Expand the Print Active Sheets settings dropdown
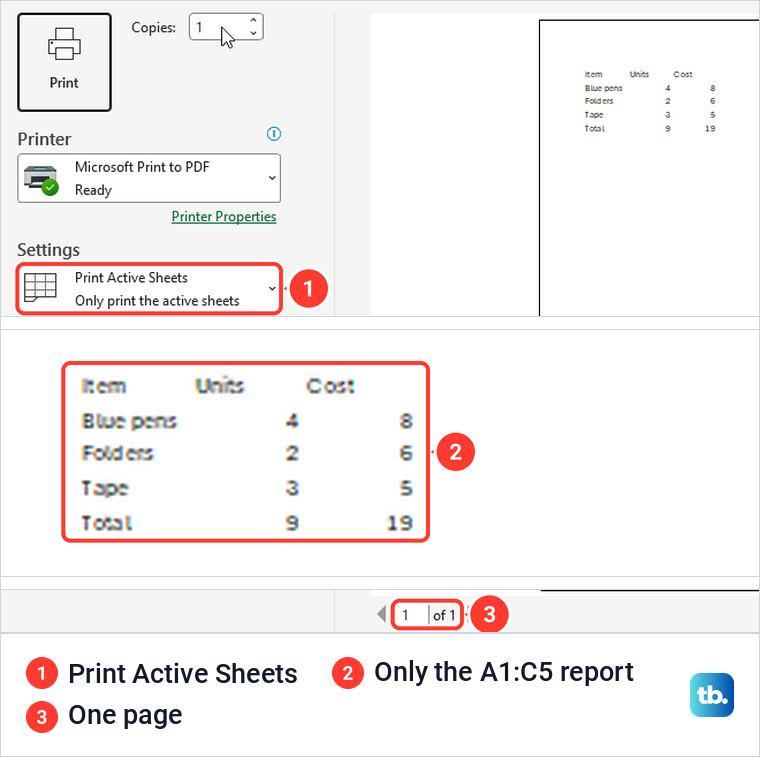The image size is (760, 757). tap(149, 289)
